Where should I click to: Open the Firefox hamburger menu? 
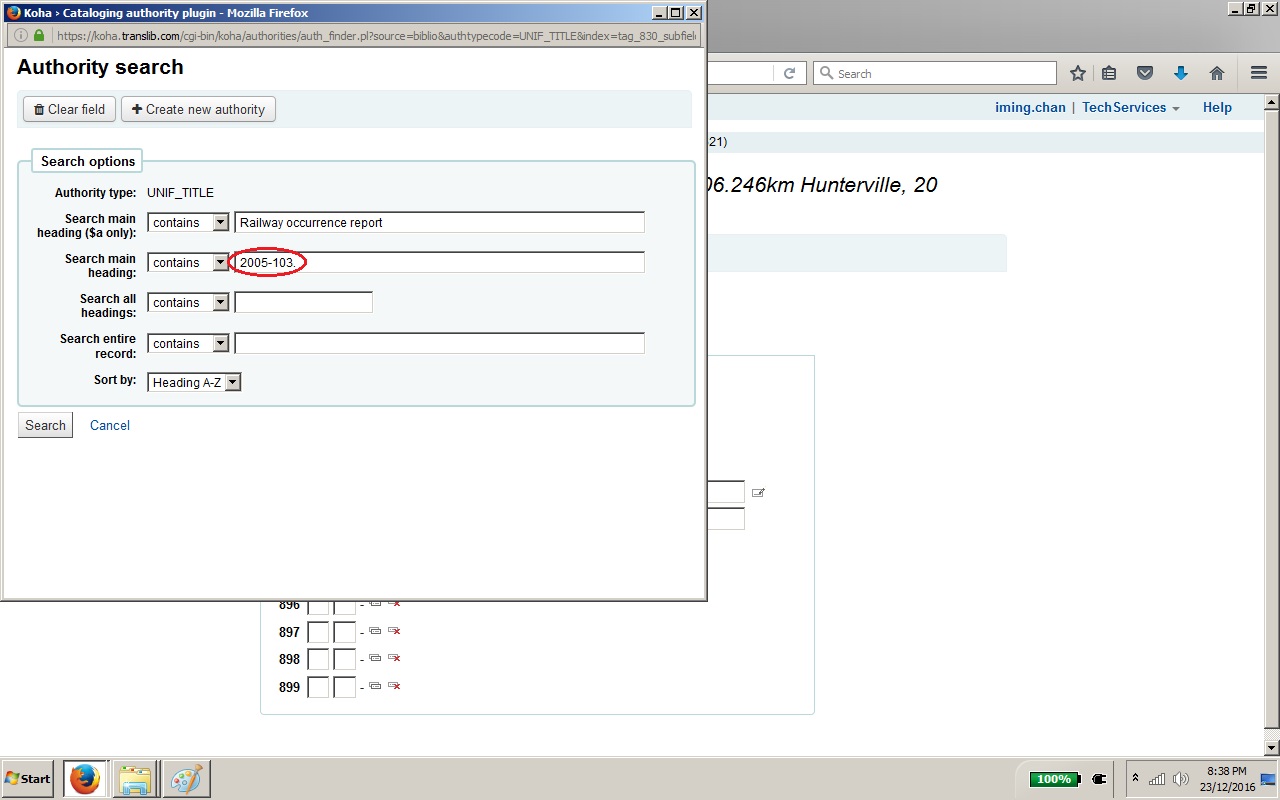click(1259, 73)
